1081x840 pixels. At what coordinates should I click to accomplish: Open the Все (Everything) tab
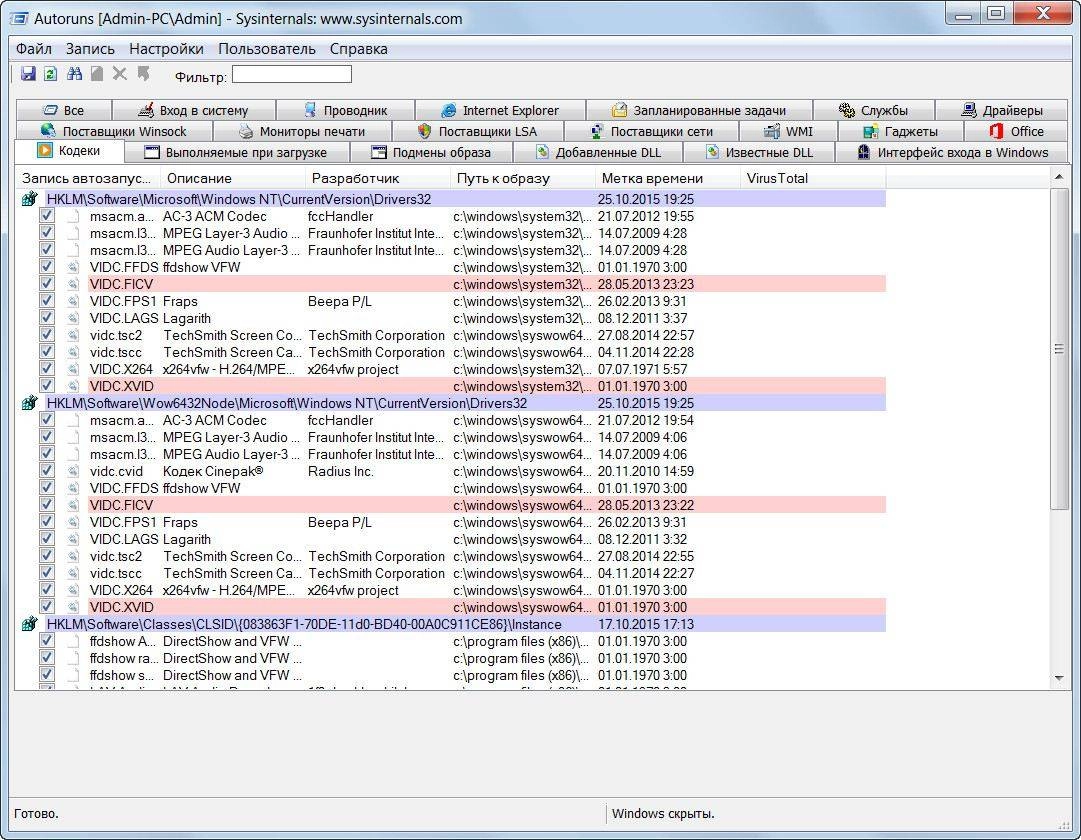coord(63,110)
